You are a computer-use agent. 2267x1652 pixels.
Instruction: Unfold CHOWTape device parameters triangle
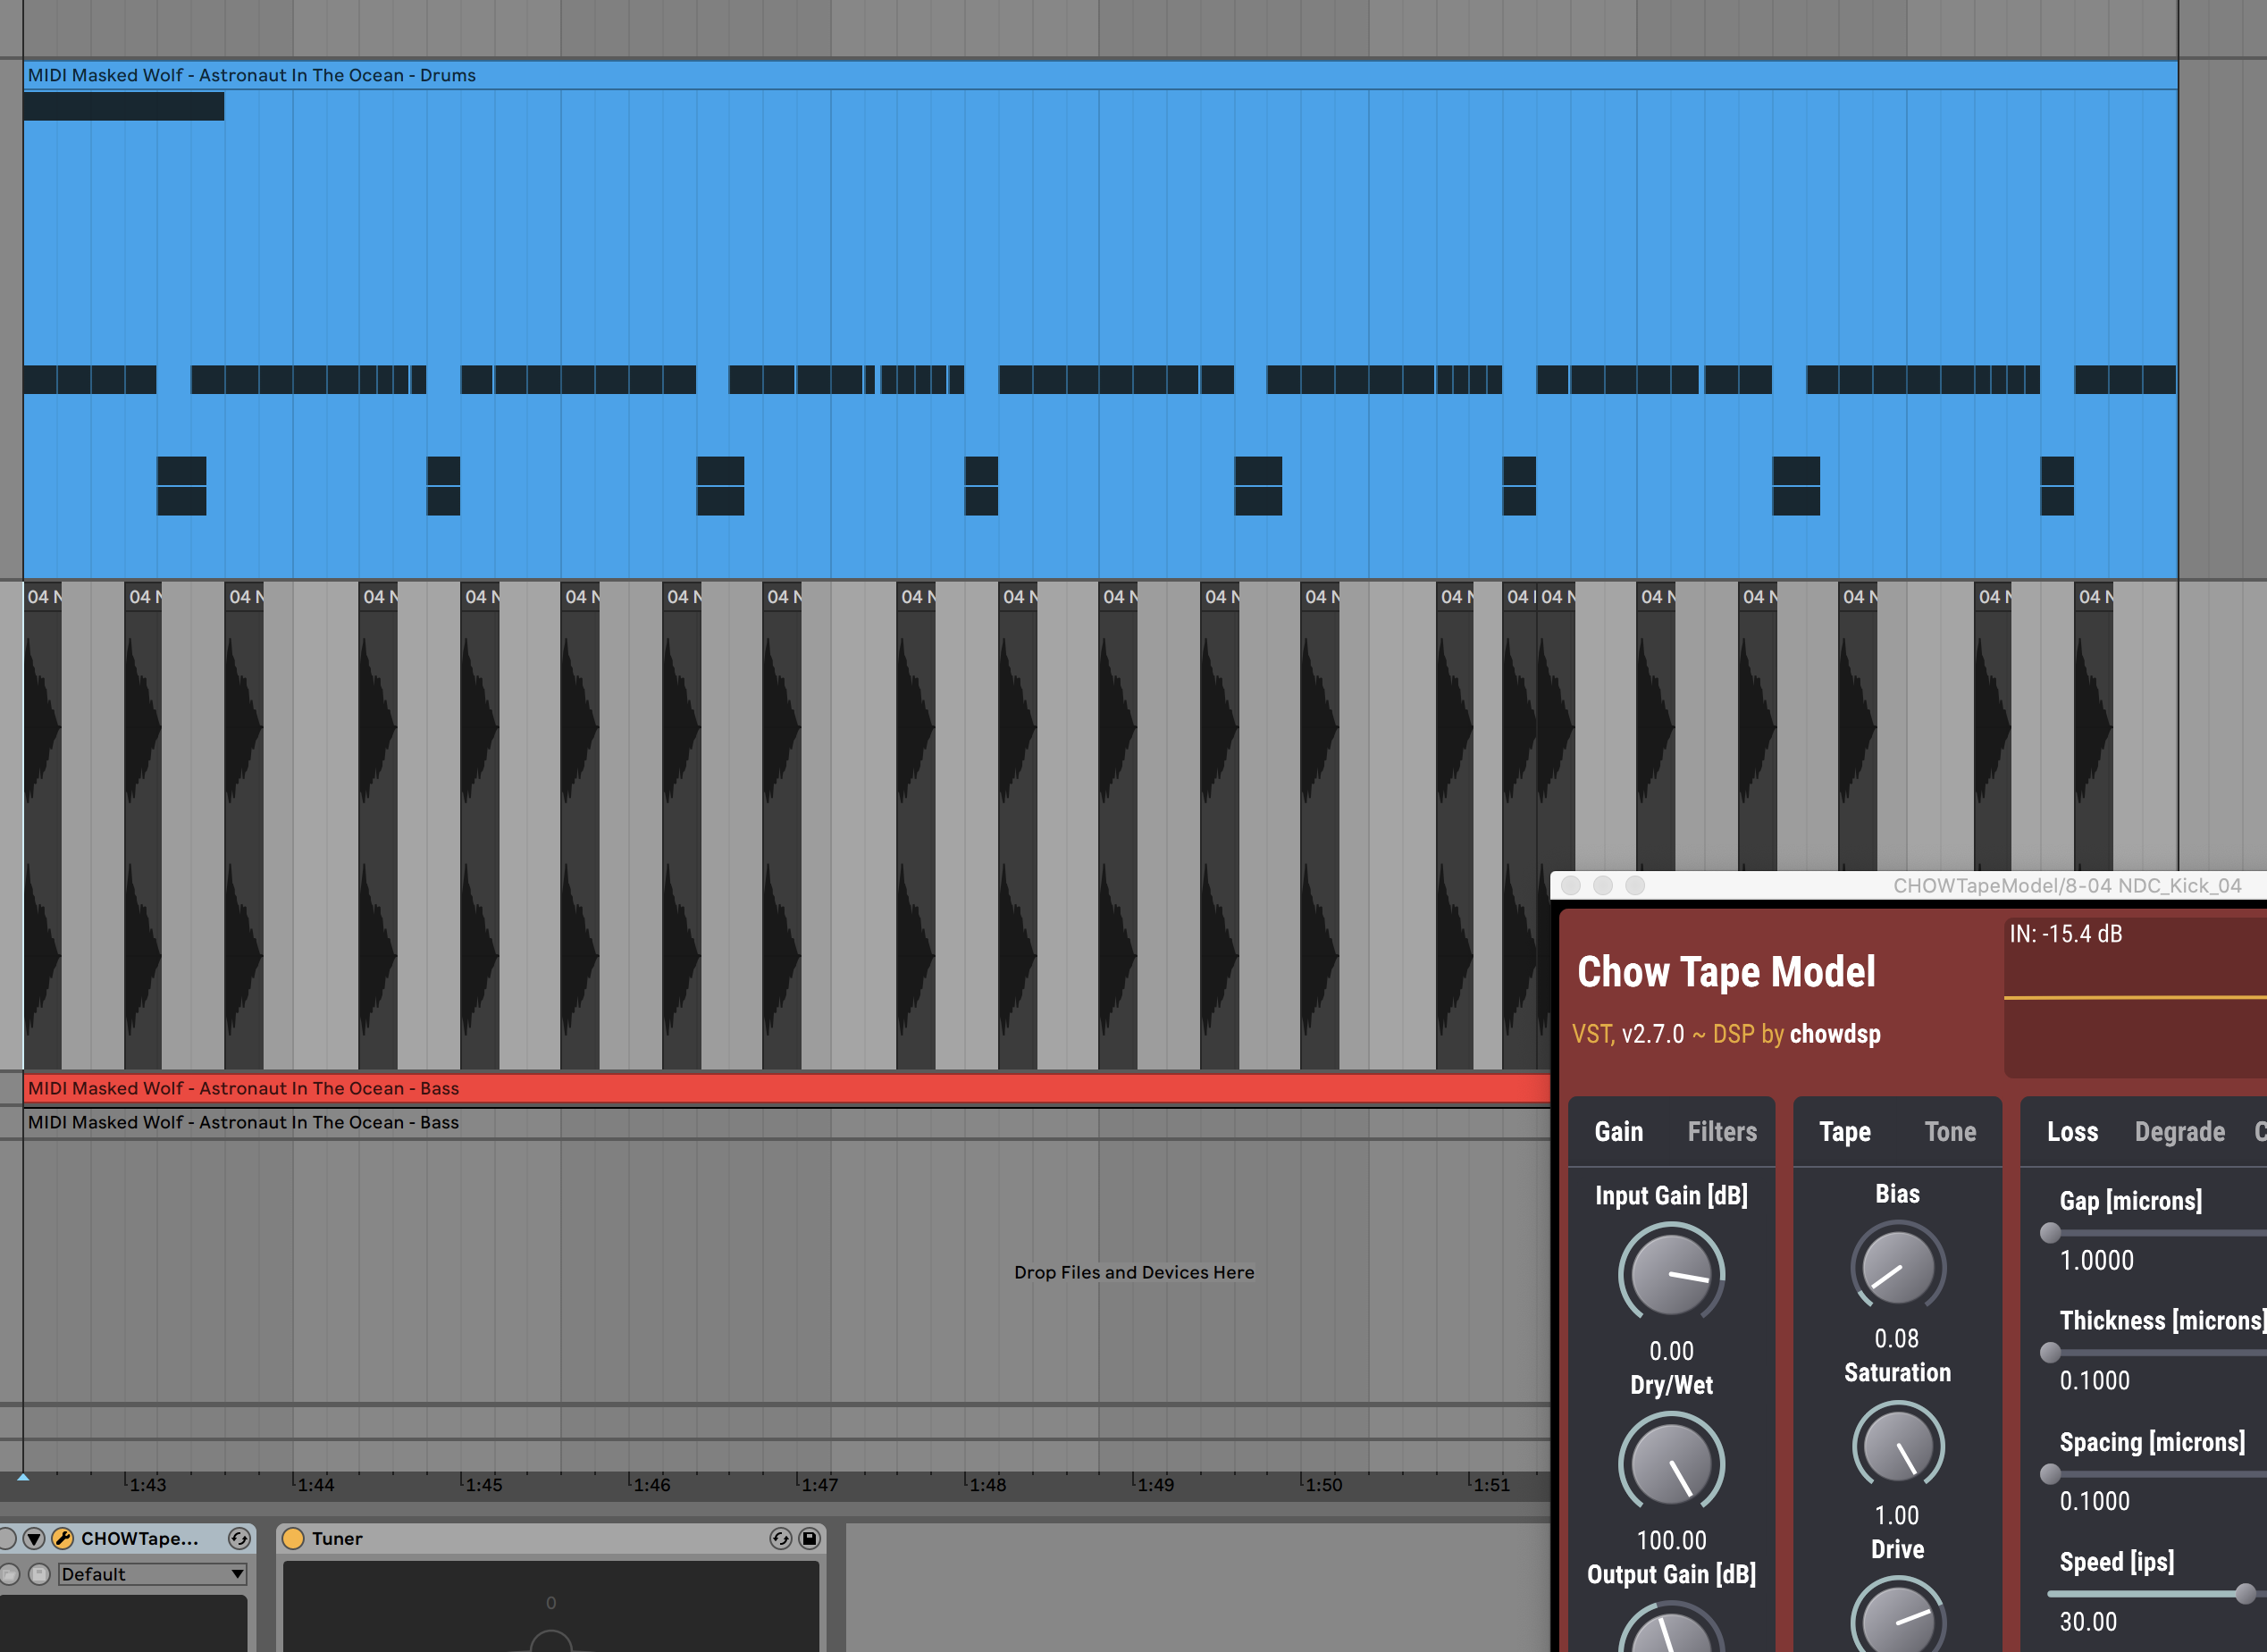34,1538
